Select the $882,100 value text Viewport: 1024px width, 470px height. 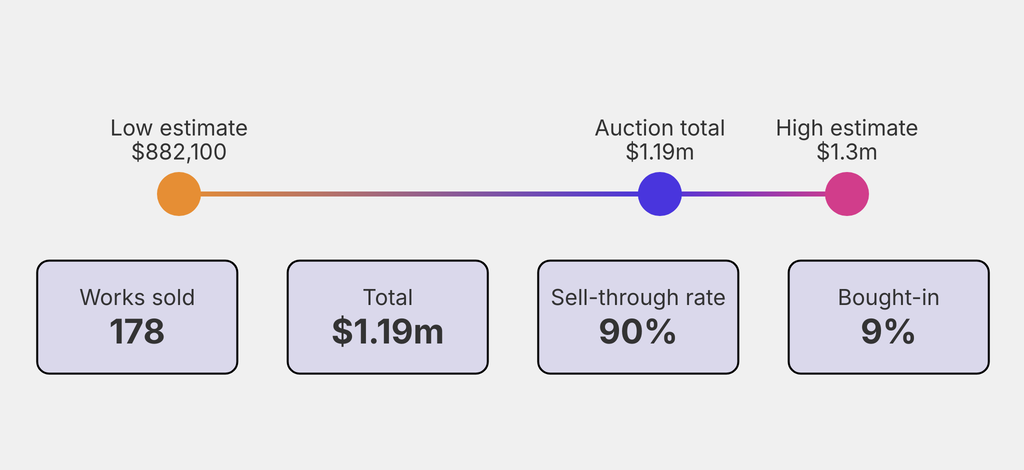[179, 152]
